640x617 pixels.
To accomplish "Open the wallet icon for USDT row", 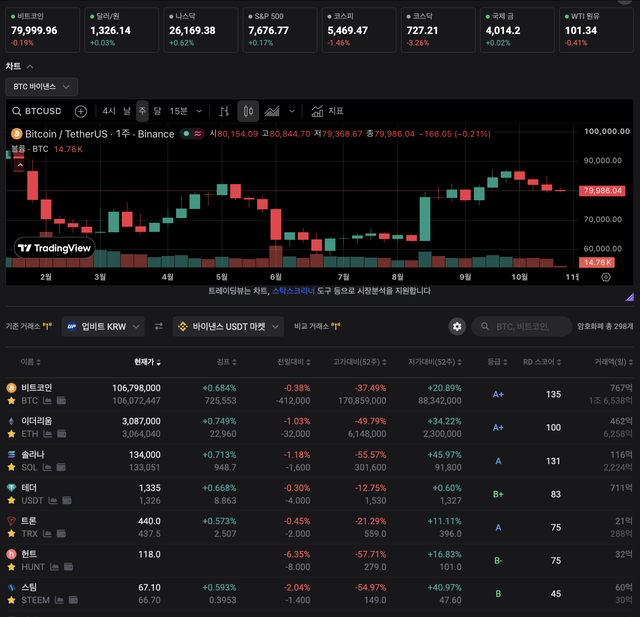I will (67, 500).
